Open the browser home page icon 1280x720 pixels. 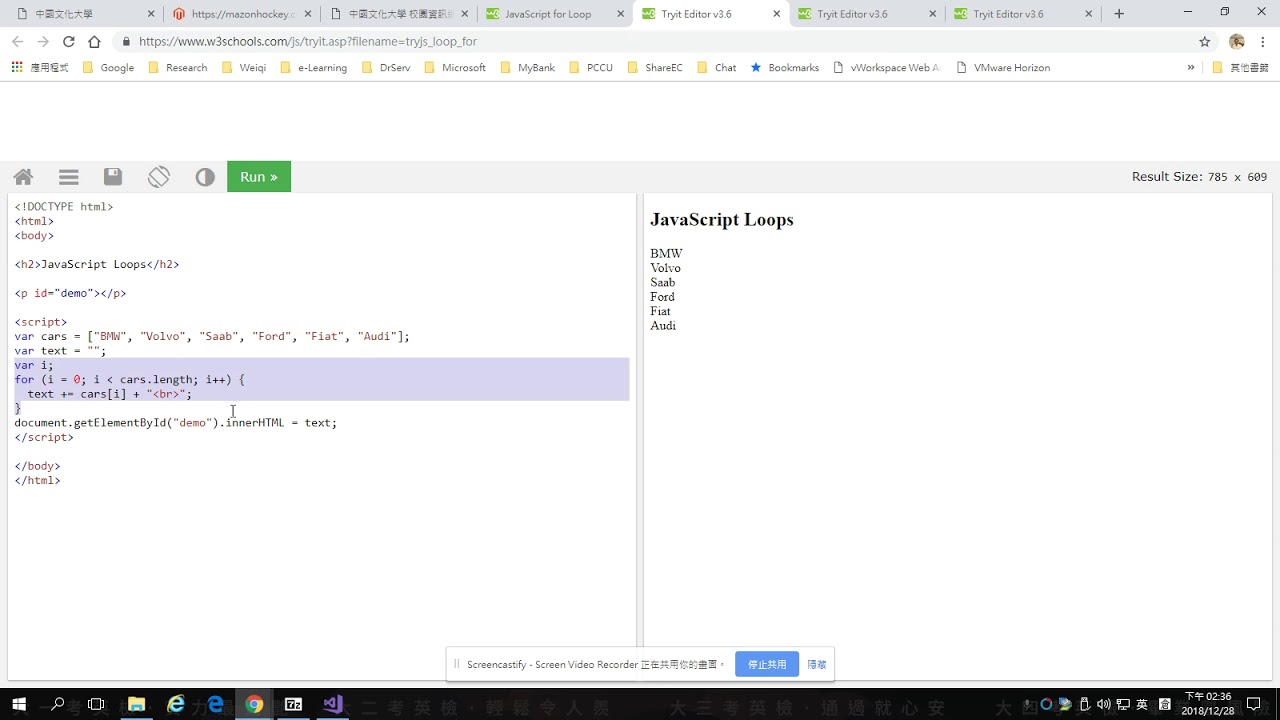[x=95, y=42]
